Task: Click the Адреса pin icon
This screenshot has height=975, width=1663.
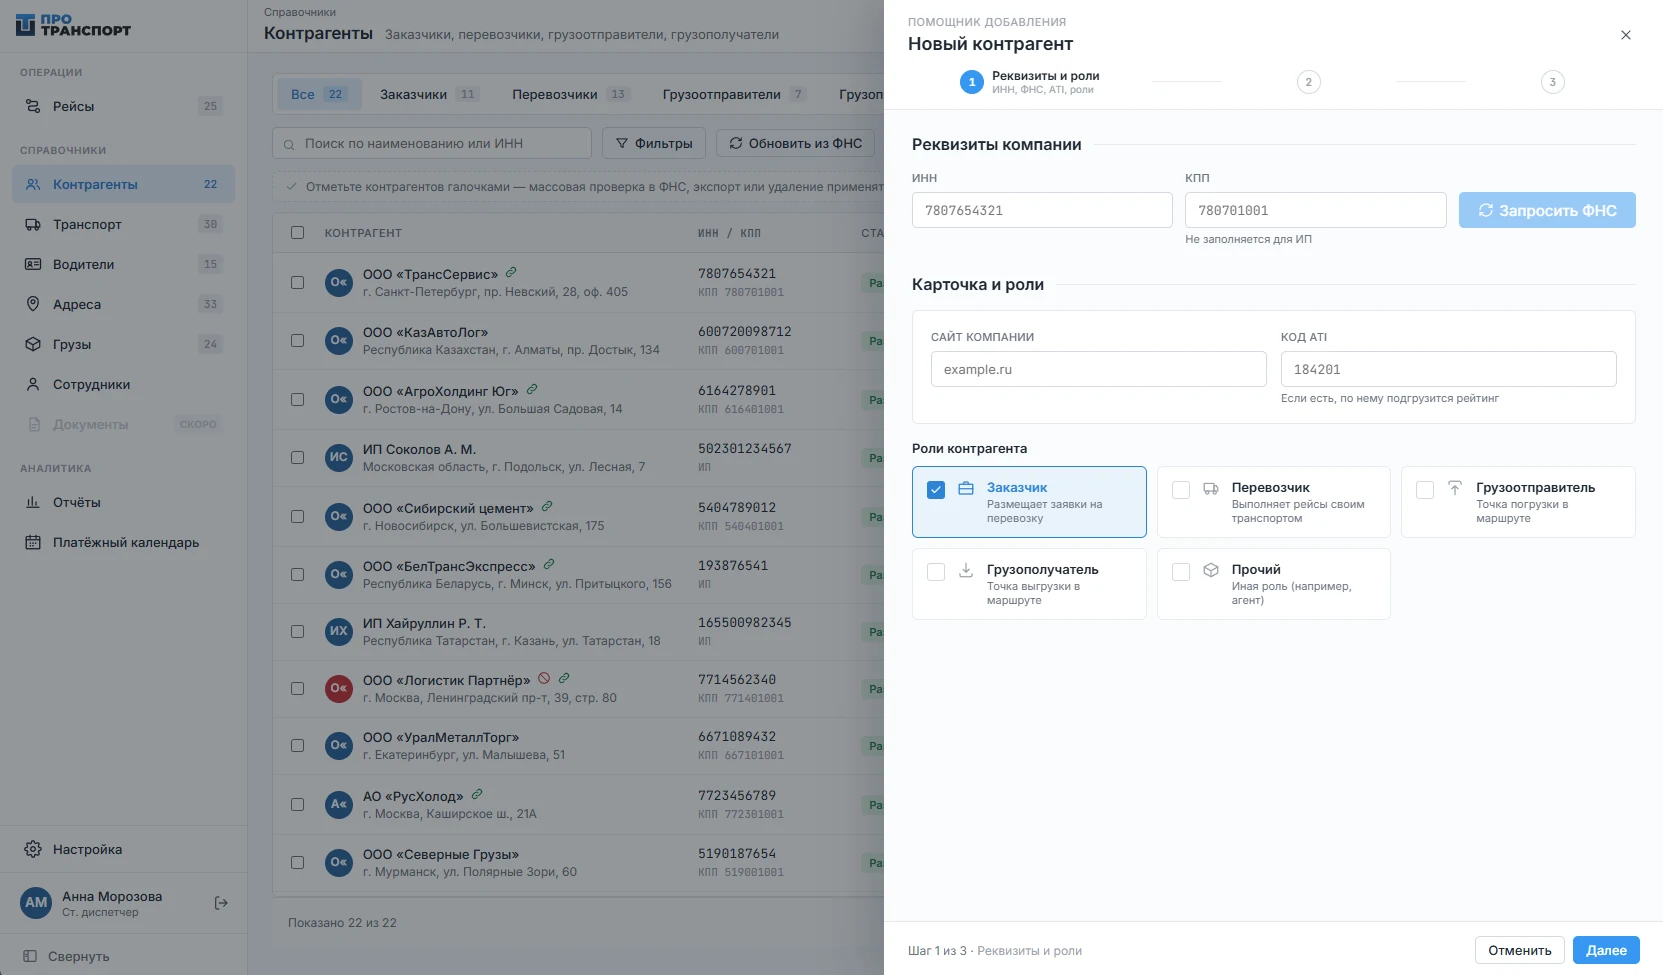Action: 33,304
